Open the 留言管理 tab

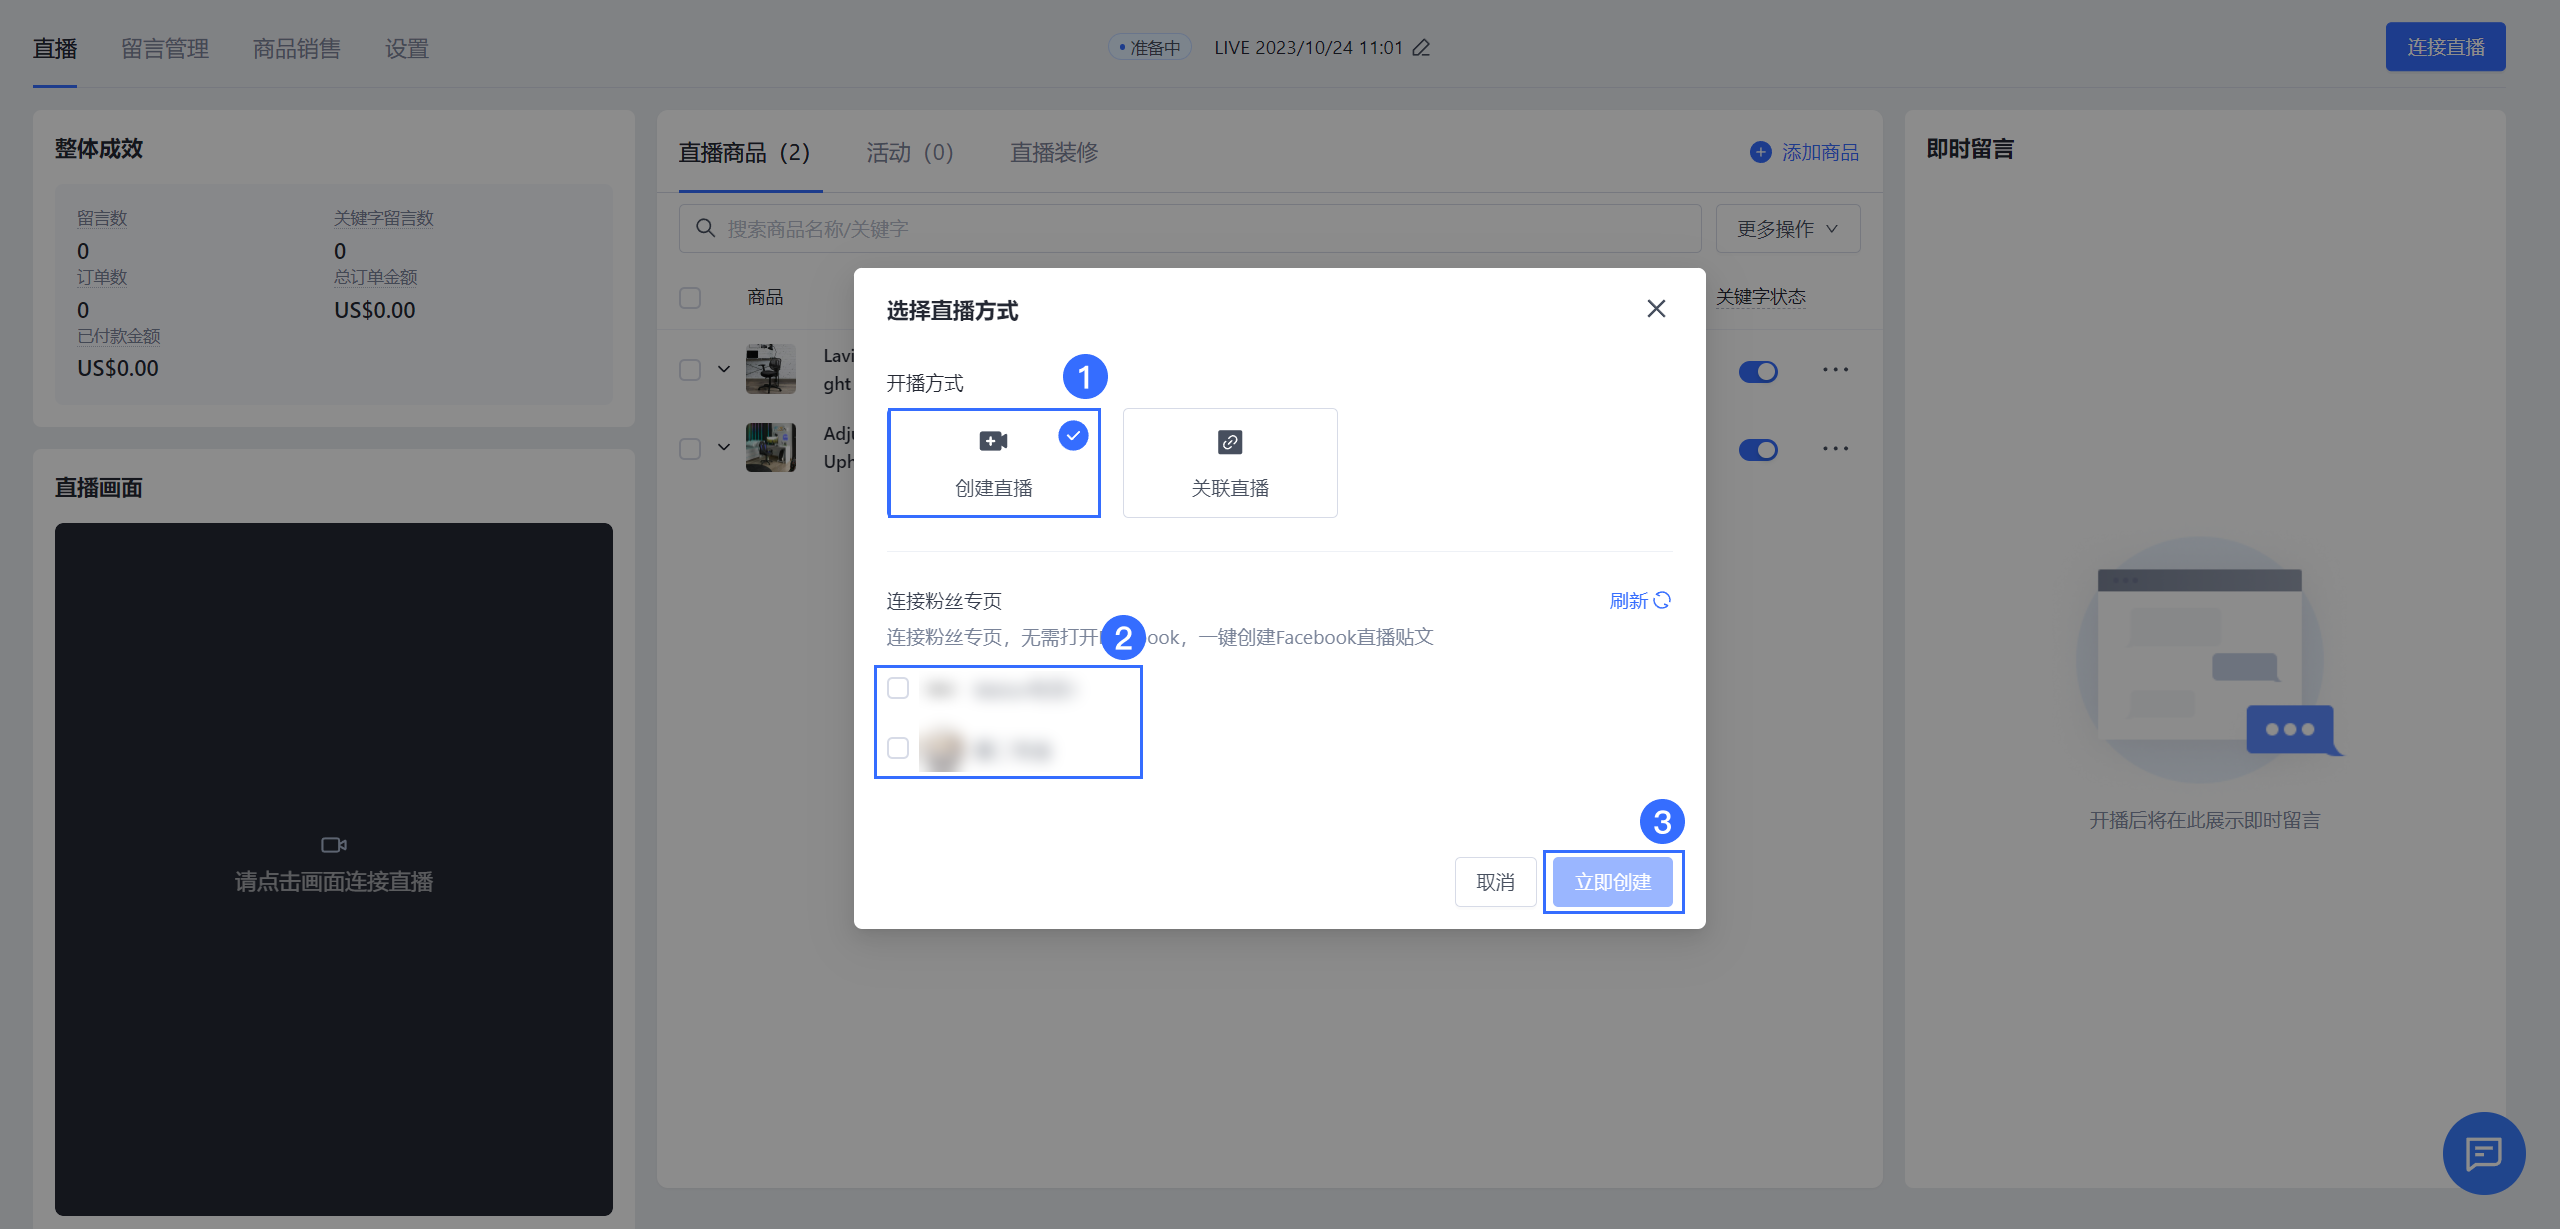tap(165, 48)
